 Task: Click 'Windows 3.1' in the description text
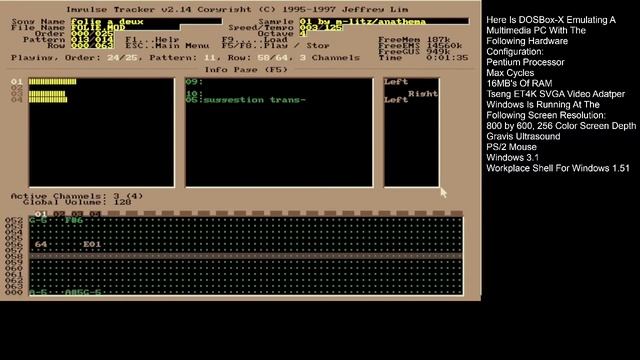tap(512, 158)
